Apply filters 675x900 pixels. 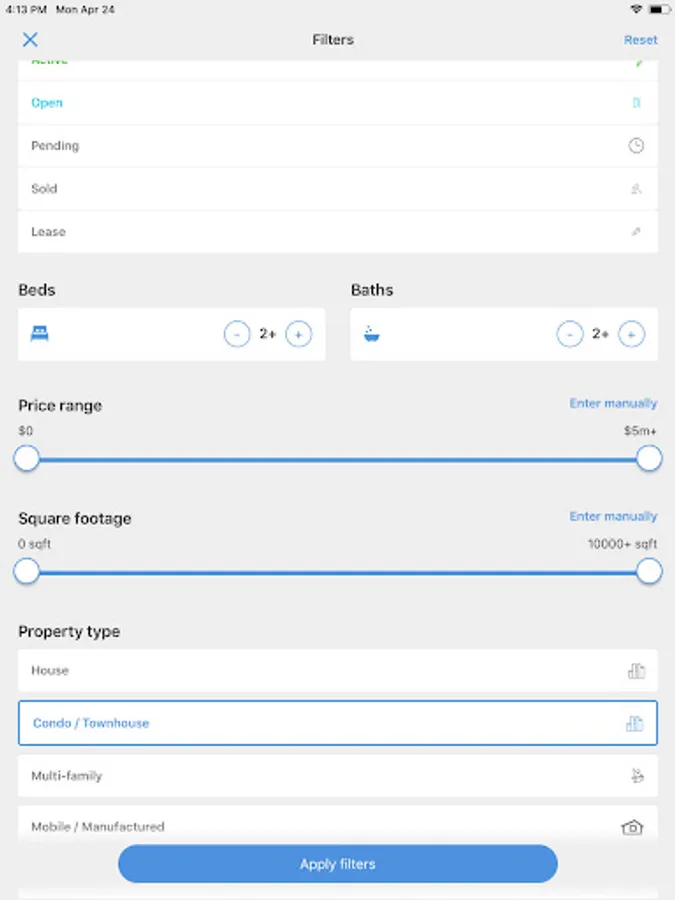click(x=337, y=864)
